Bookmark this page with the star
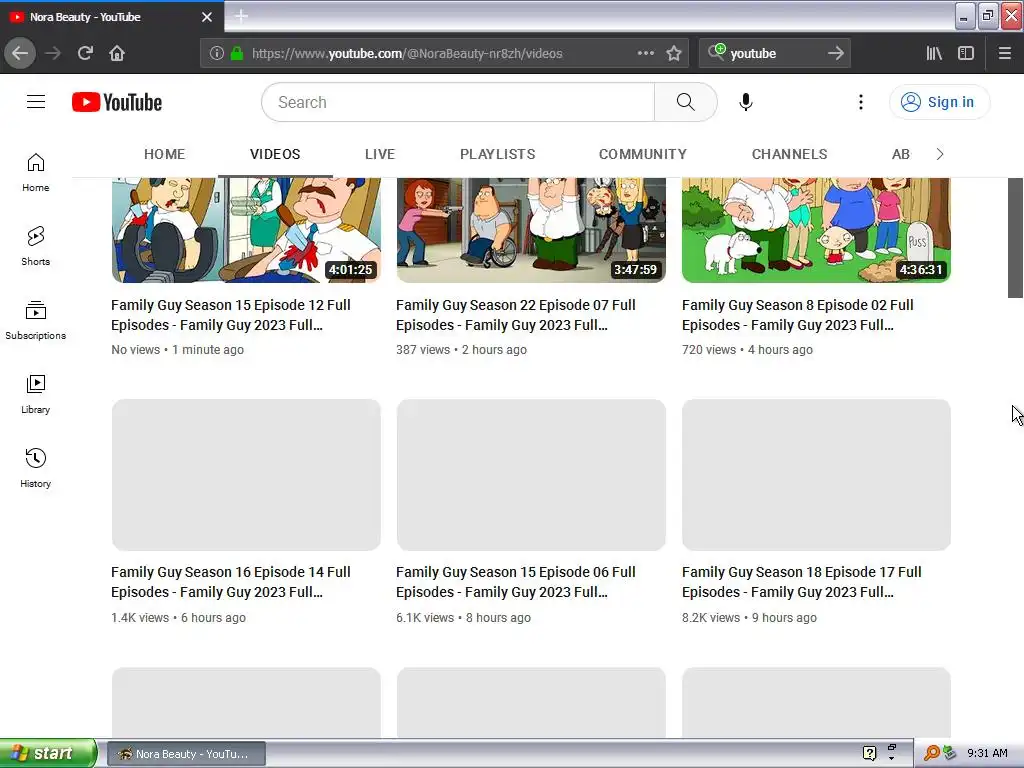Viewport: 1024px width, 768px height. point(674,53)
